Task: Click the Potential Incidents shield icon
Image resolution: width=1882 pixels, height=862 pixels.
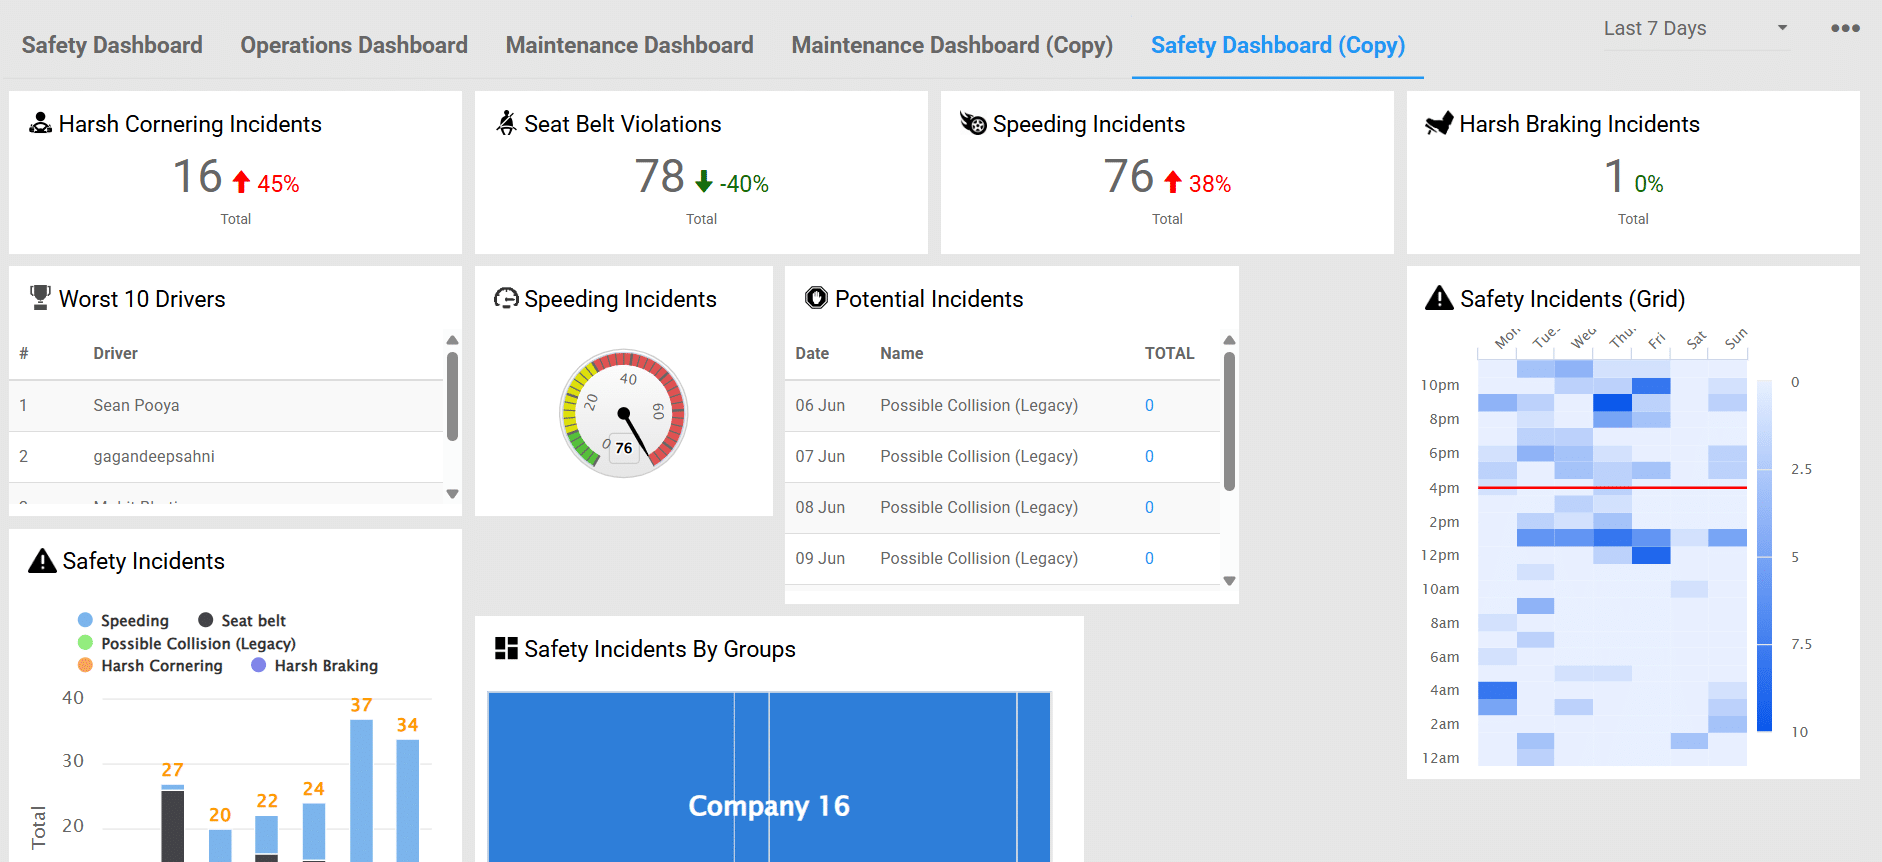Action: tap(817, 298)
